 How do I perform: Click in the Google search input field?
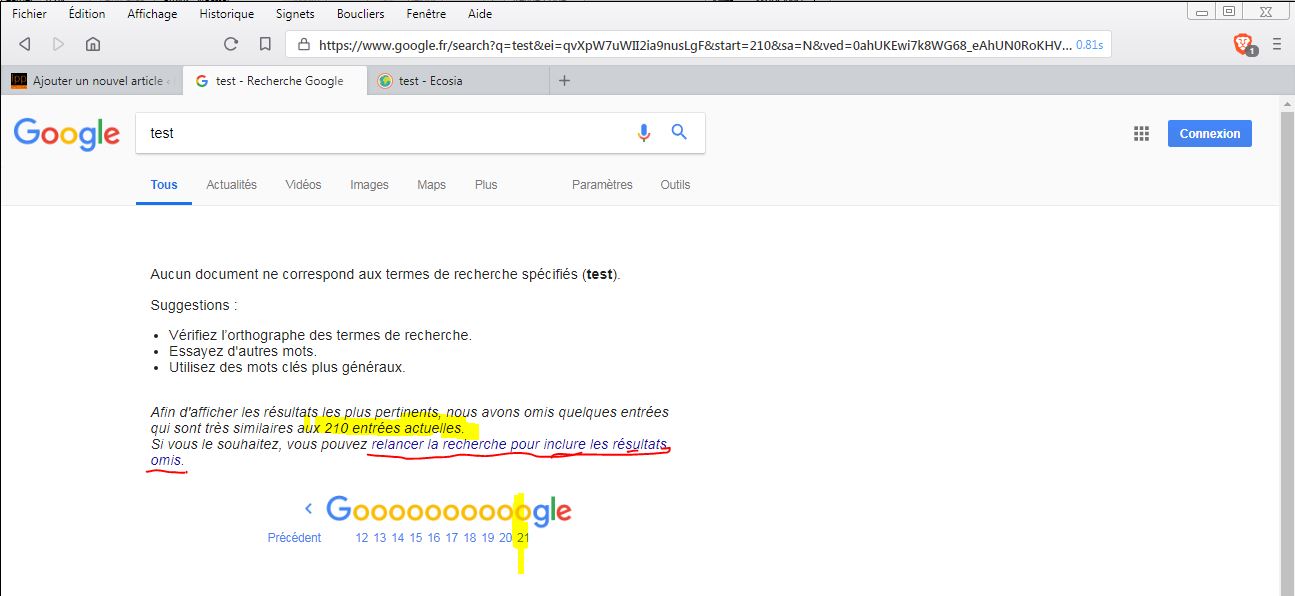[380, 133]
